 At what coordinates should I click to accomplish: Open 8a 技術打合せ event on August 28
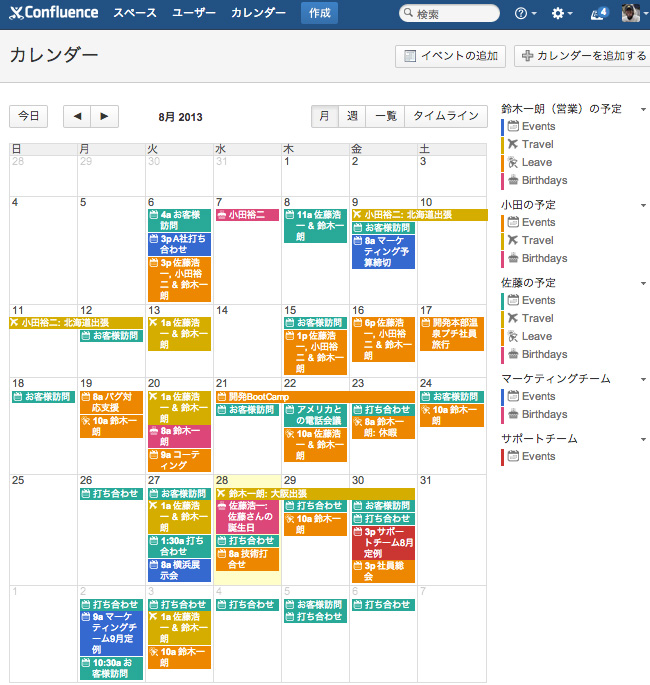247,559
